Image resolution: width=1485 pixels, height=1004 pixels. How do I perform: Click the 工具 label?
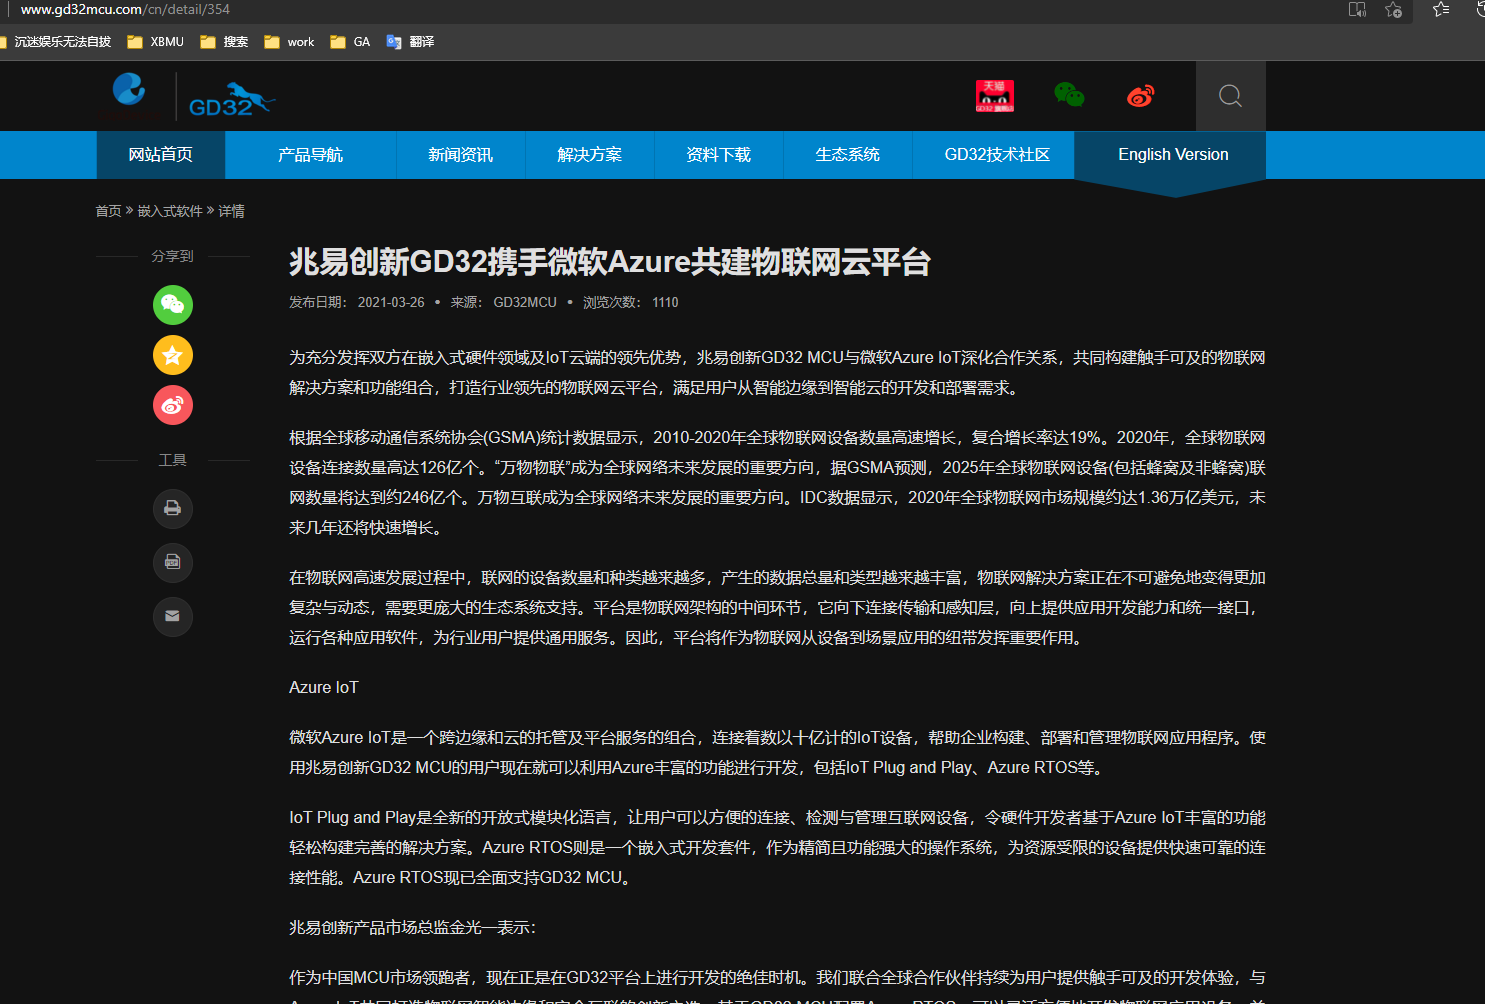pyautogui.click(x=172, y=460)
